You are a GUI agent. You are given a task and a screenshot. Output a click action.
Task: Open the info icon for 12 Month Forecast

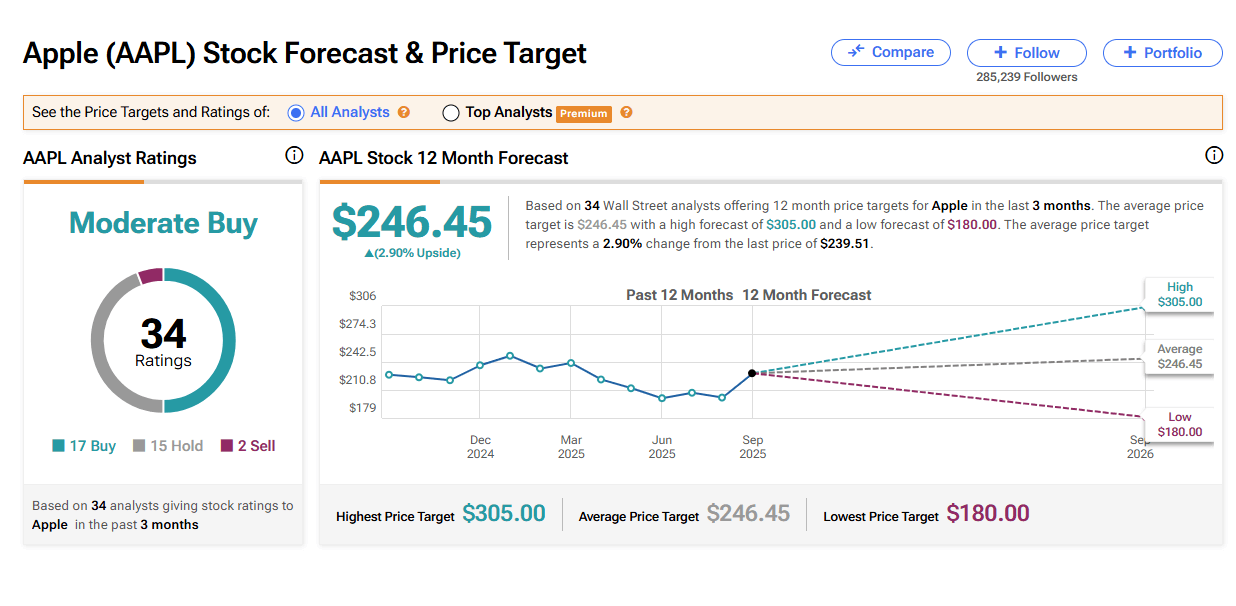[x=1214, y=155]
